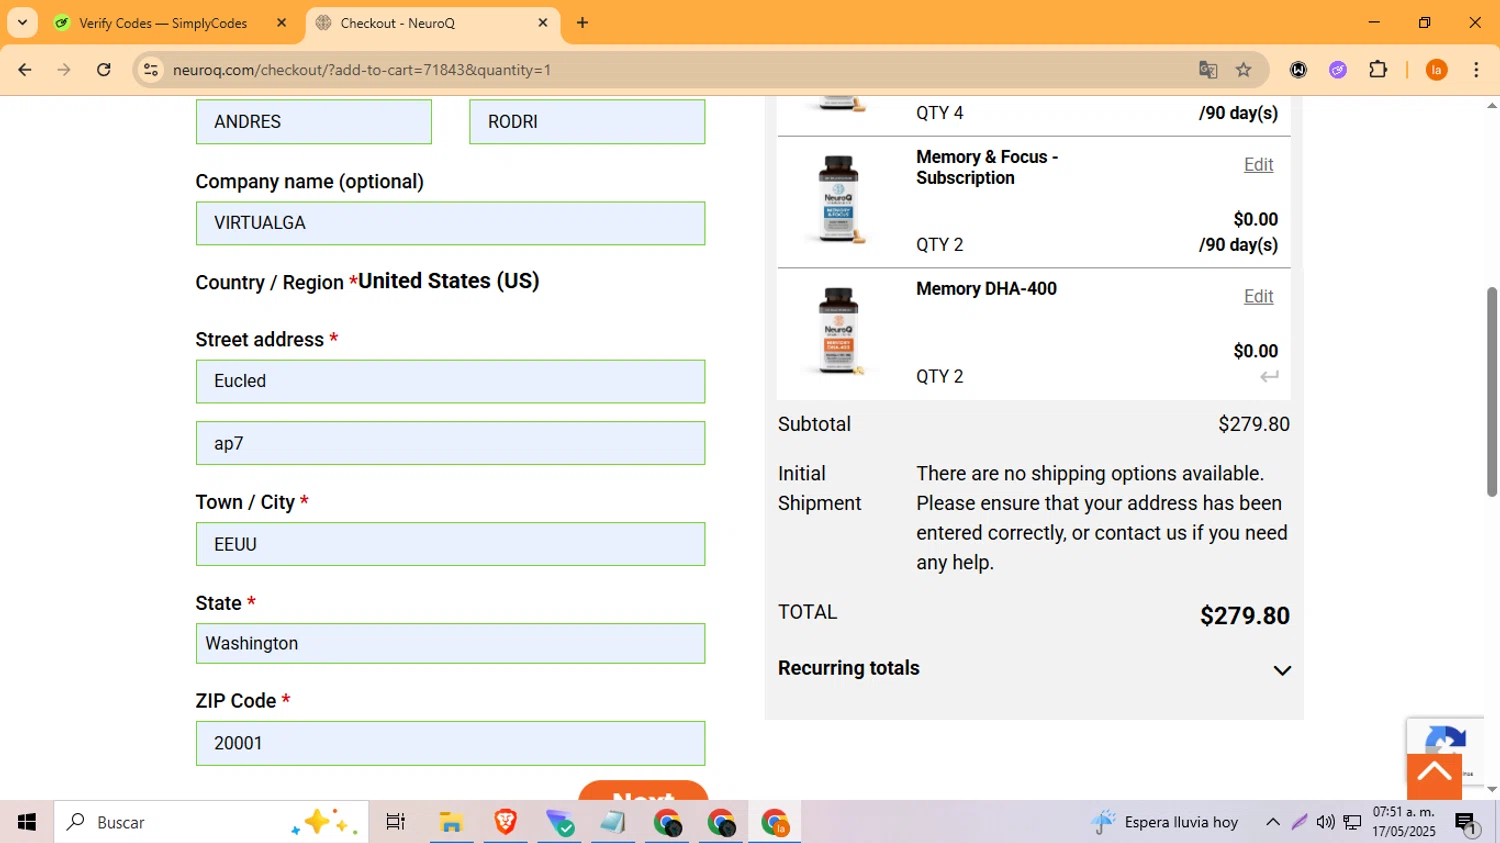
Task: Launch Brave browser from the taskbar
Action: pyautogui.click(x=505, y=822)
